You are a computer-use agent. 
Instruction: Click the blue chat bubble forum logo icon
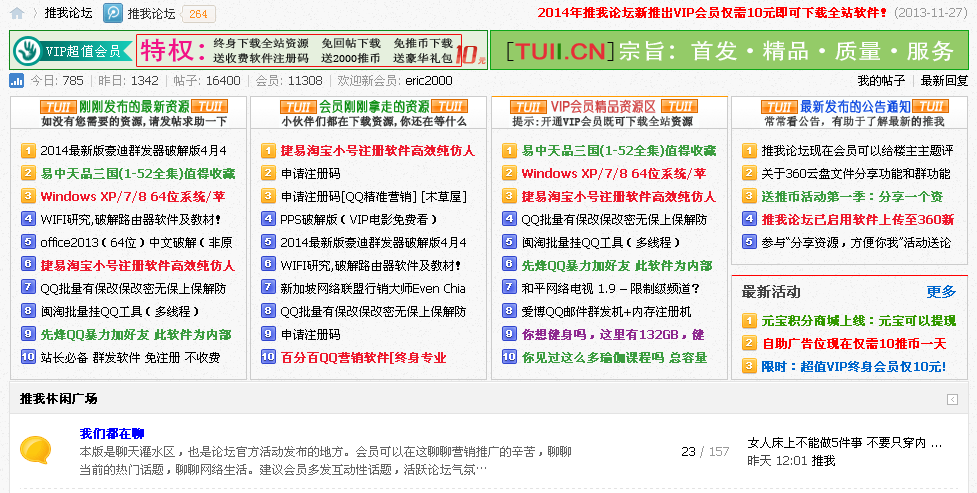click(113, 13)
